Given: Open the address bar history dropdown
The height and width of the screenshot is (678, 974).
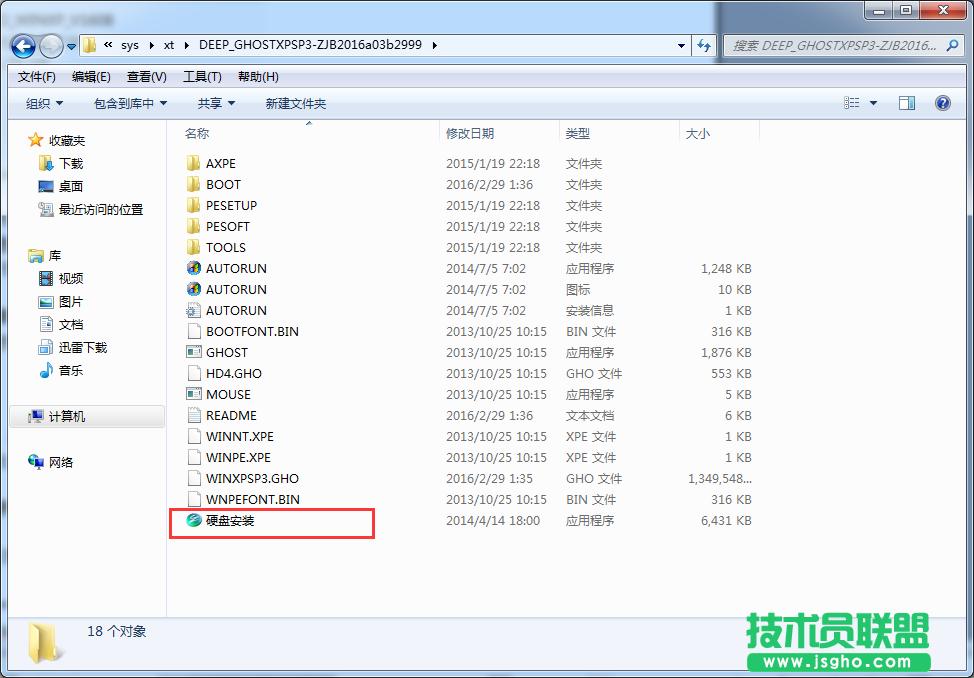Looking at the screenshot, I should click(x=679, y=46).
